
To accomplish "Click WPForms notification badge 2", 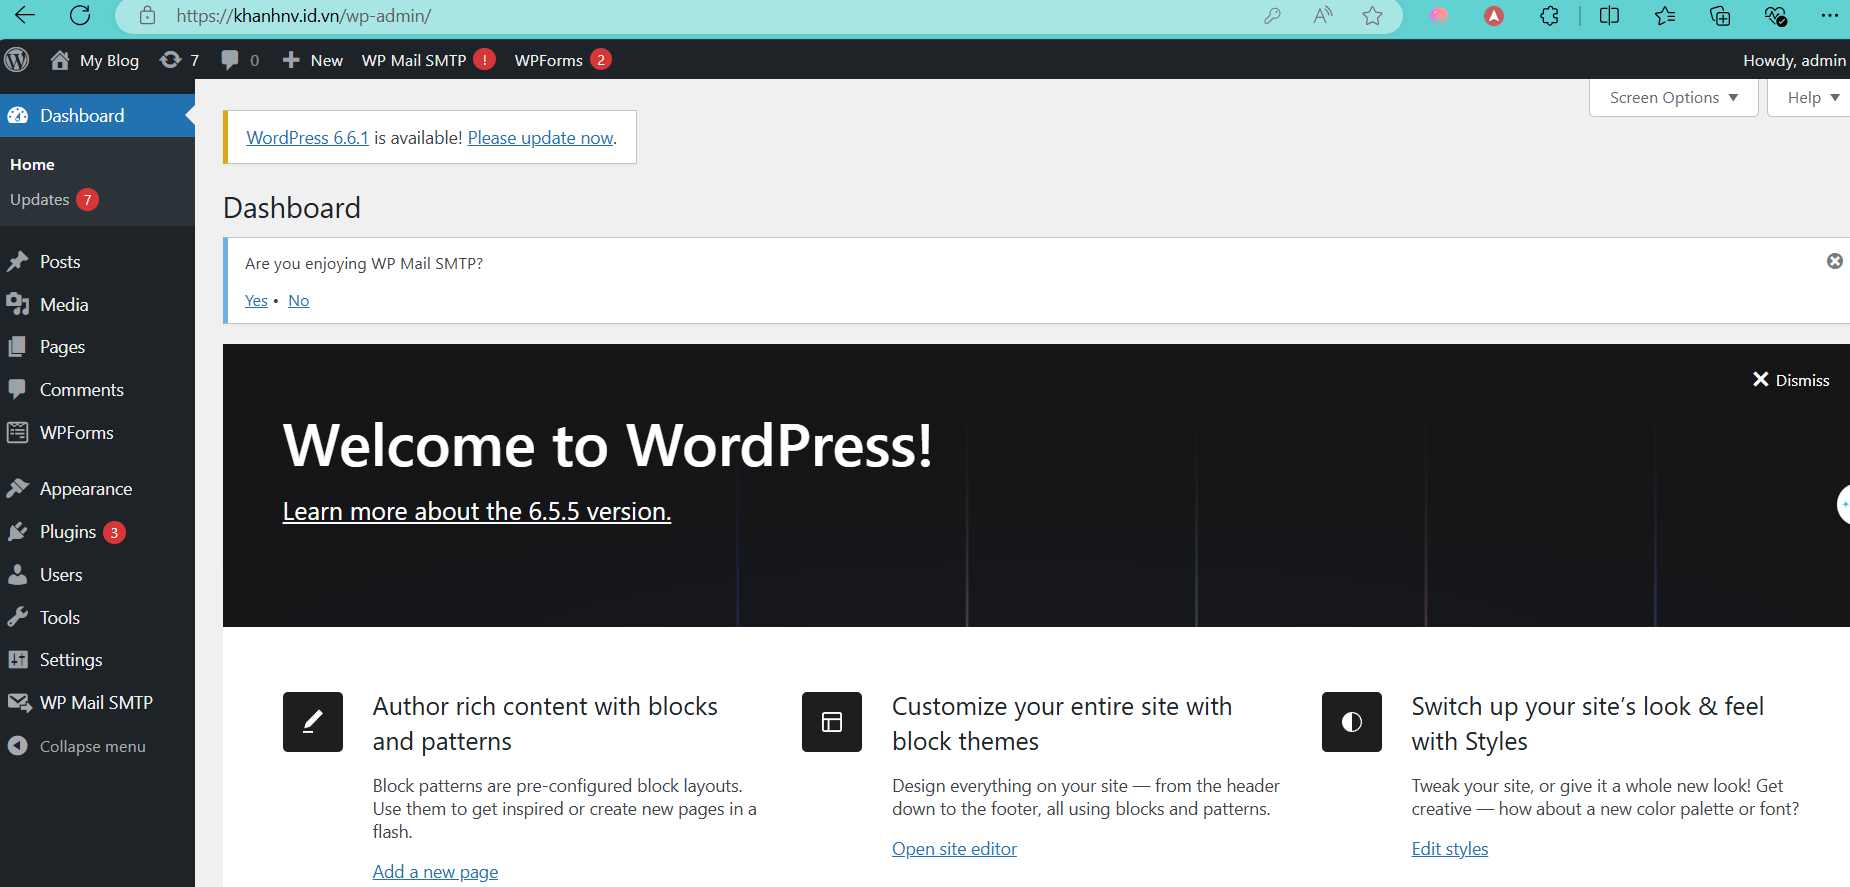I will tap(601, 60).
